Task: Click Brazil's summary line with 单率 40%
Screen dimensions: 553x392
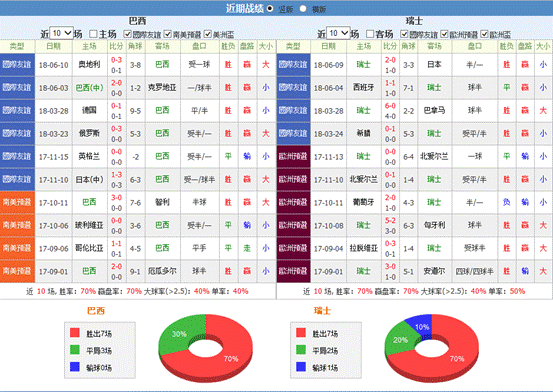Action: pyautogui.click(x=137, y=291)
